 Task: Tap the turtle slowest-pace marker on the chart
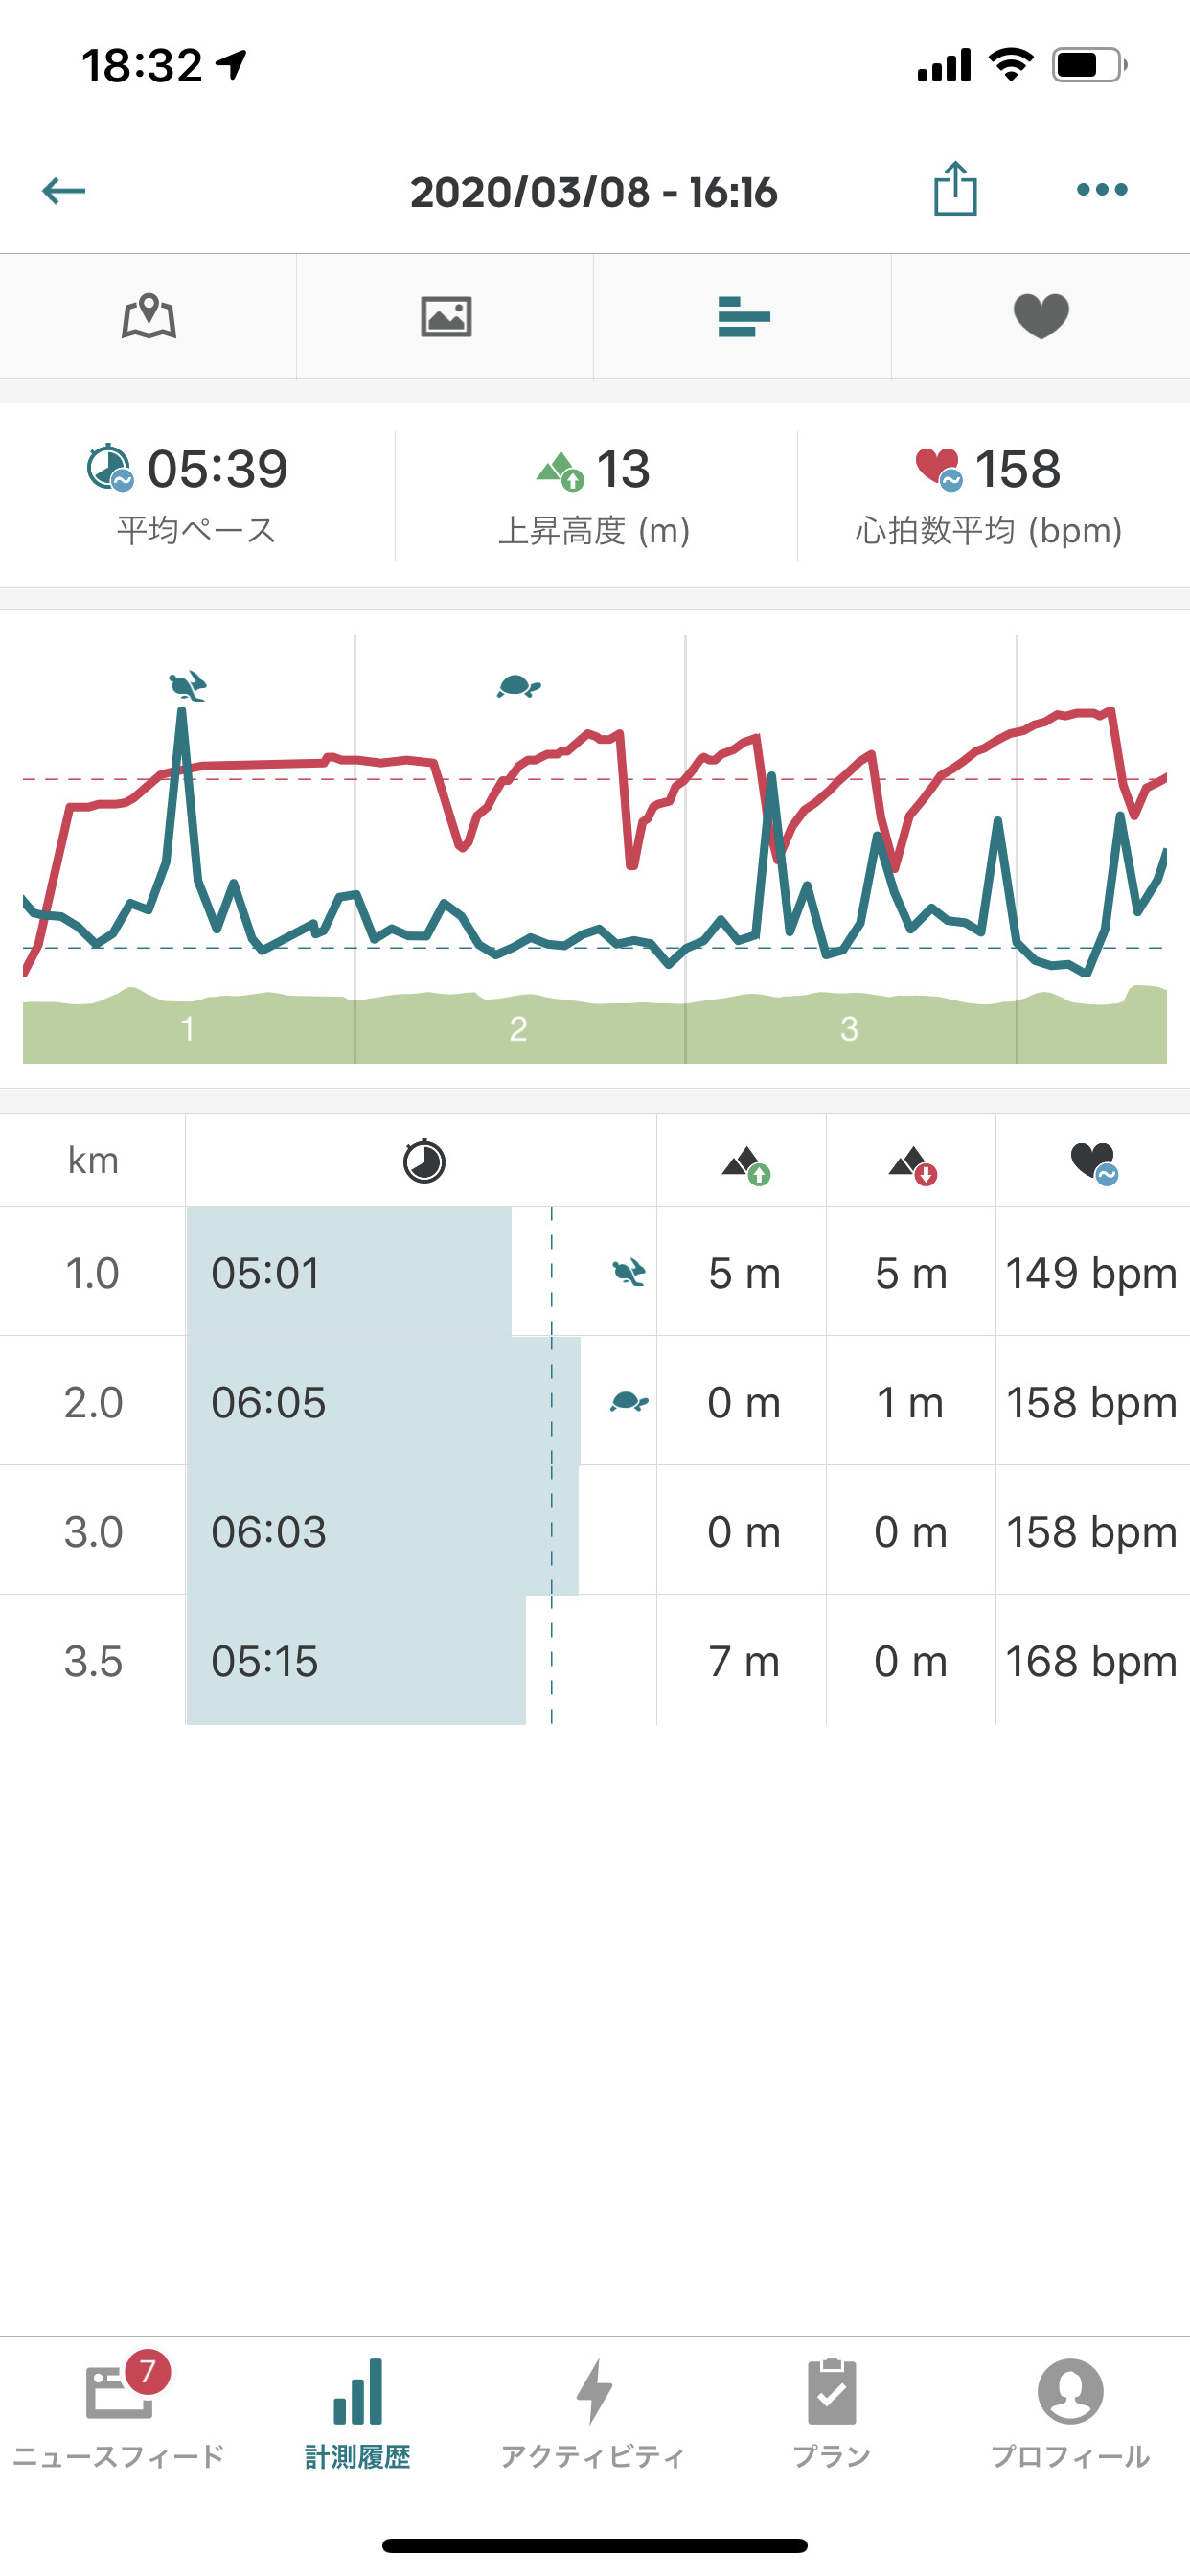[x=518, y=686]
